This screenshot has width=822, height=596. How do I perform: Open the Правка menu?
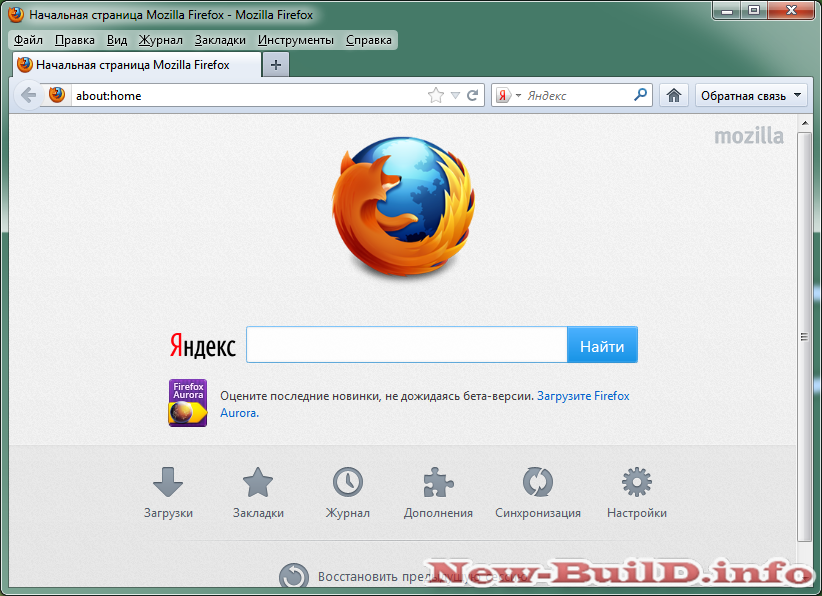[74, 40]
